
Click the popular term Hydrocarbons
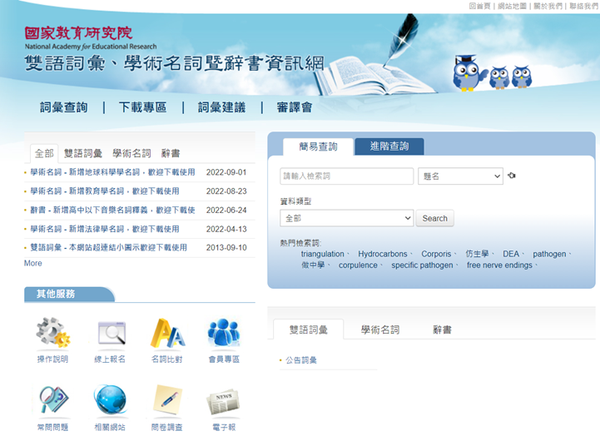(383, 254)
